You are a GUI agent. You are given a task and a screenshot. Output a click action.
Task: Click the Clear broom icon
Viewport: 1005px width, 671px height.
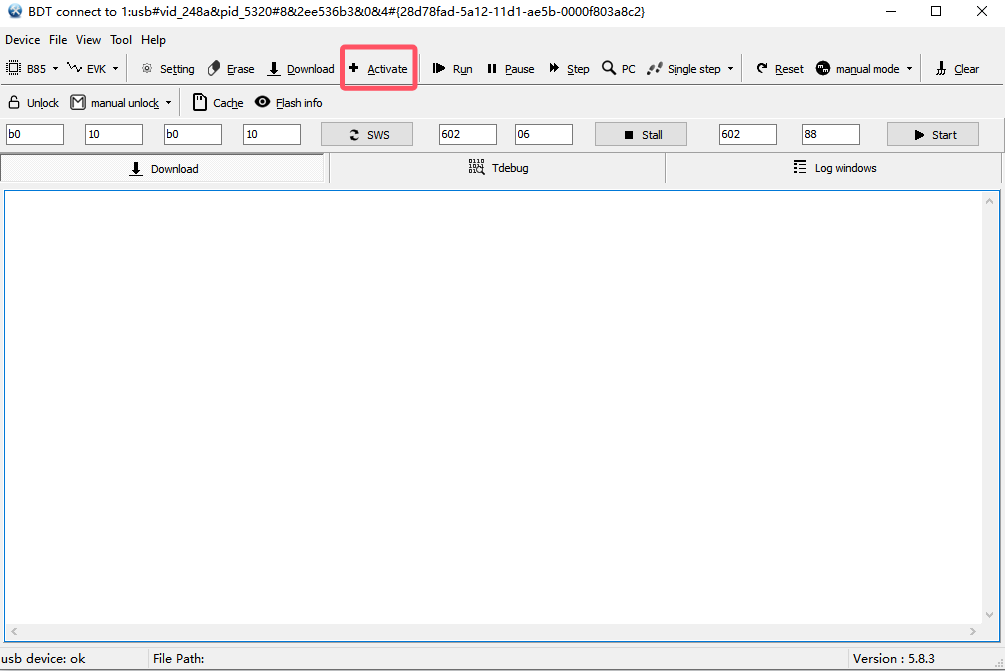point(941,69)
